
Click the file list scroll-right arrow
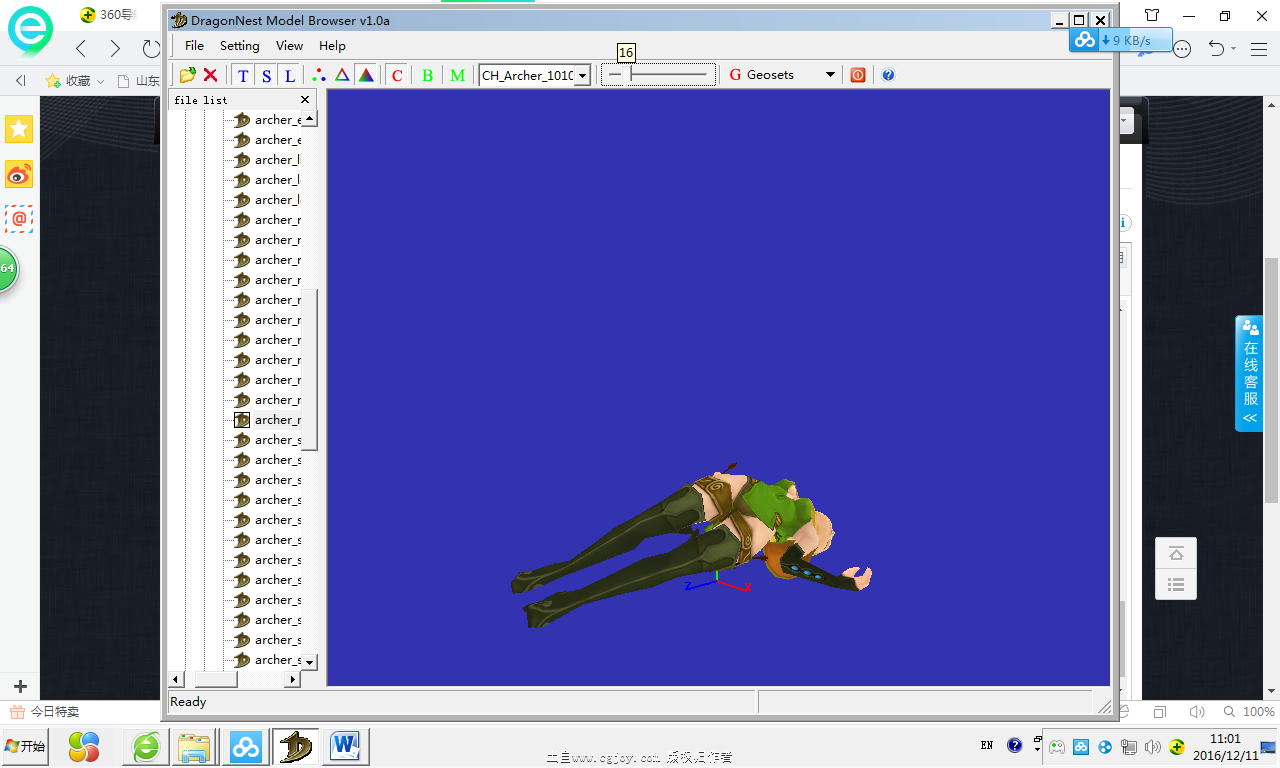[x=293, y=679]
